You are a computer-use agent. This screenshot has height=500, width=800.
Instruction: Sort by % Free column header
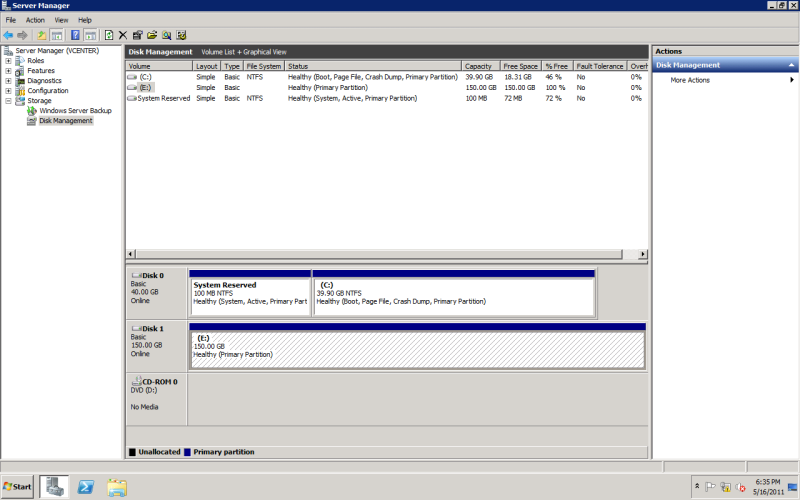557,66
